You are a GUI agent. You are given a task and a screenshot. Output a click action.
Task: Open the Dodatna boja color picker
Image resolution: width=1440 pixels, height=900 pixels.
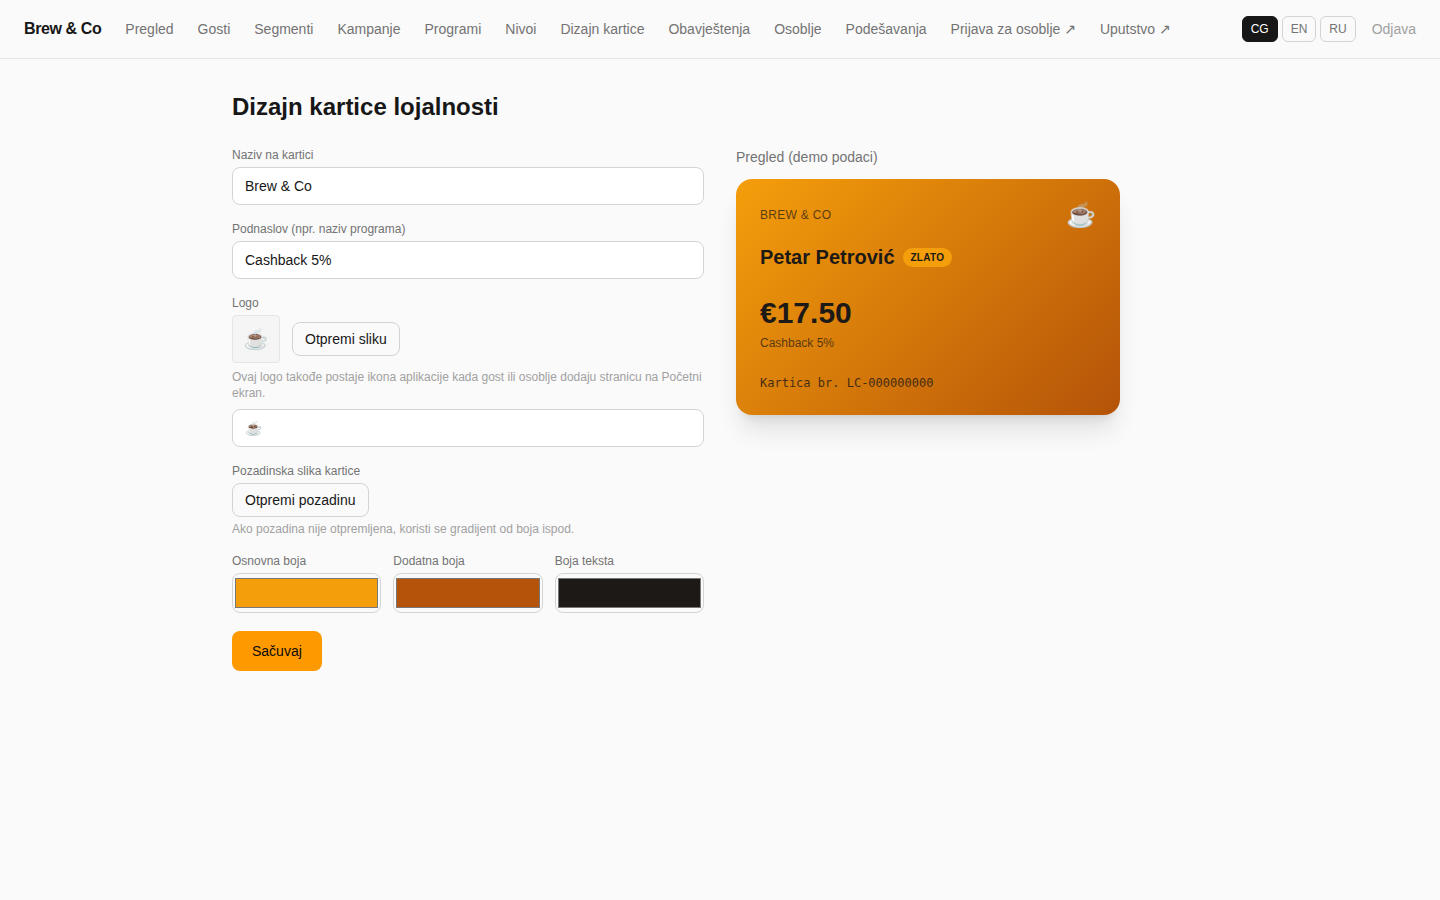click(468, 593)
